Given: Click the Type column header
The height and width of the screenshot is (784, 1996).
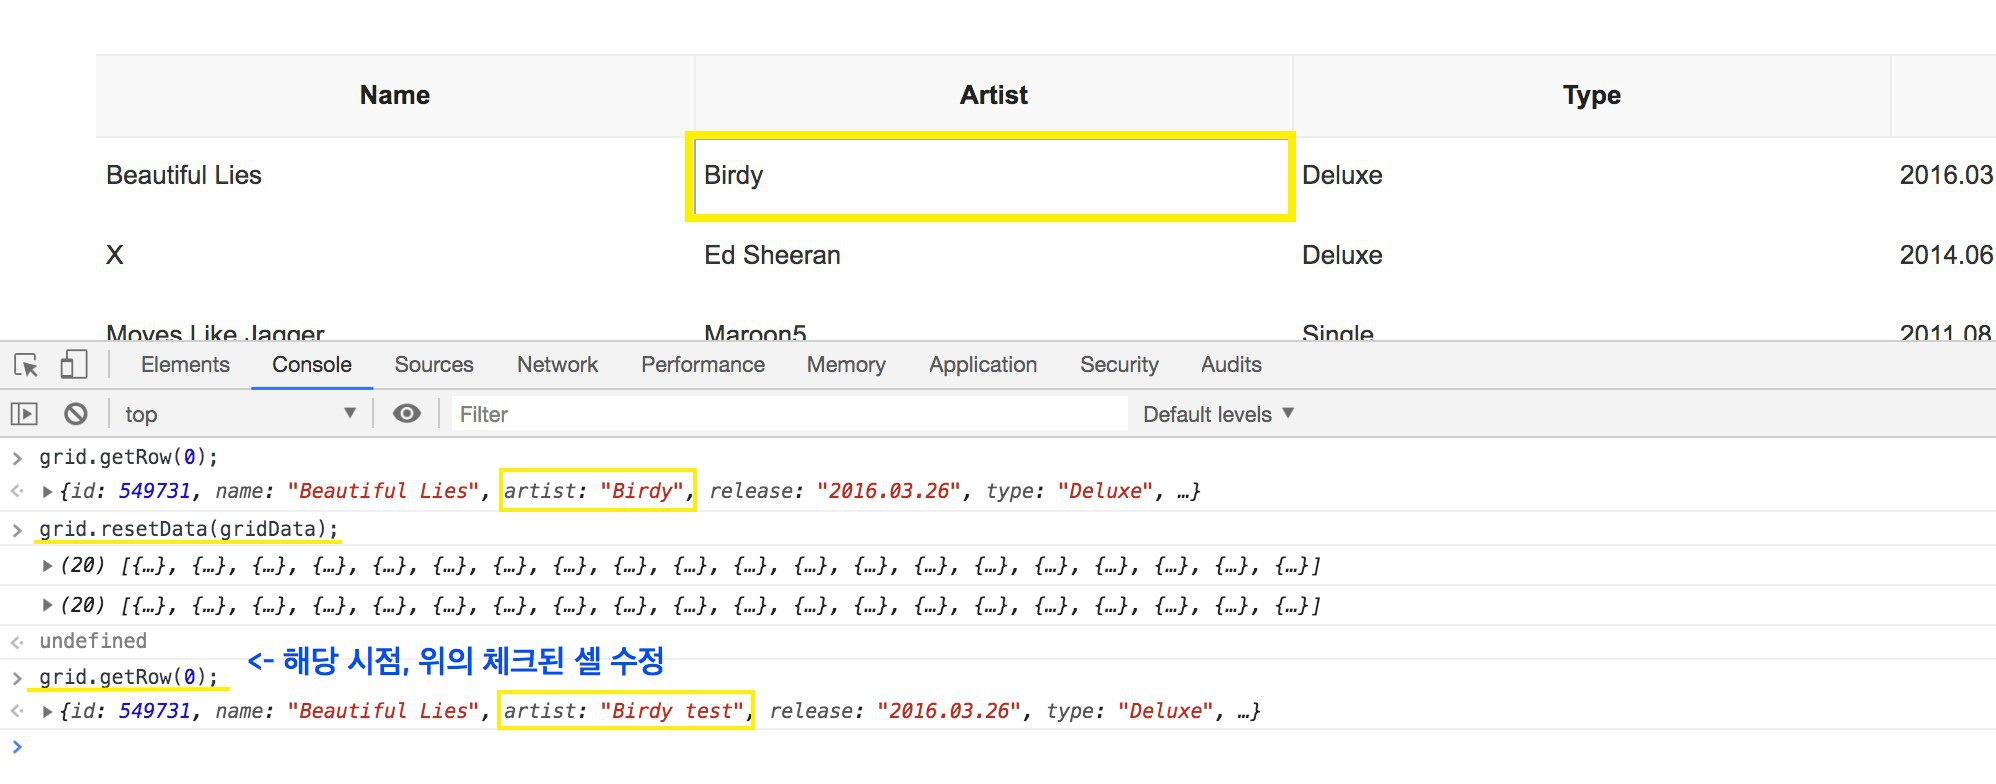Looking at the screenshot, I should (1592, 95).
